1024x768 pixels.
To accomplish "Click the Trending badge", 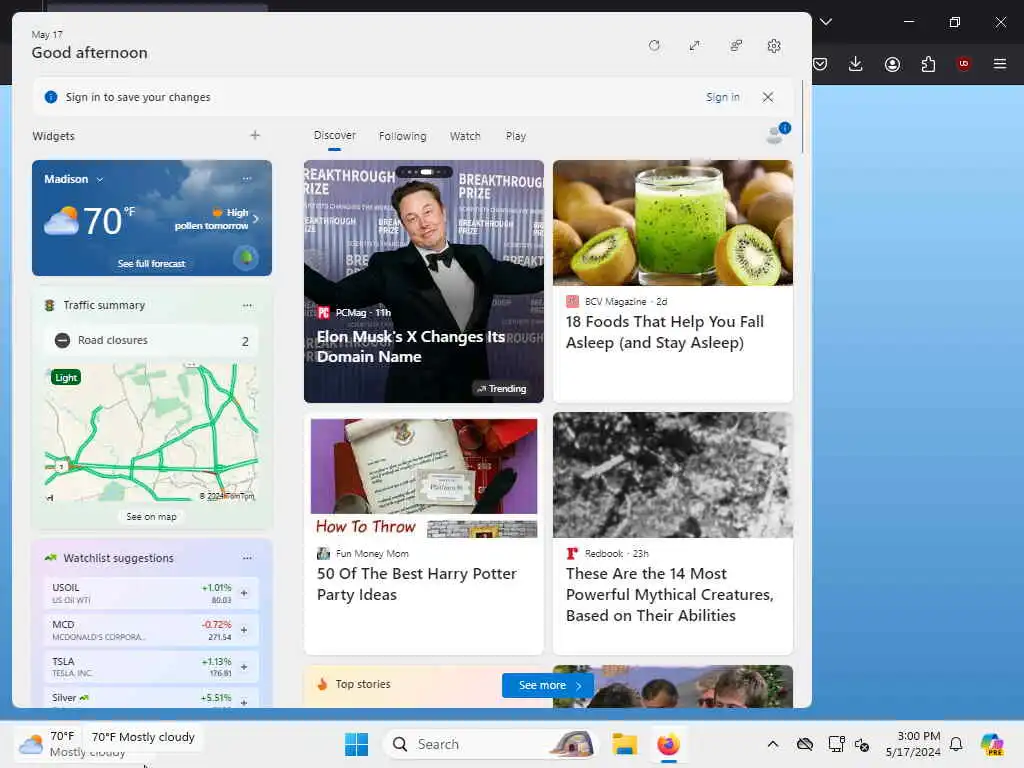I will coord(501,389).
